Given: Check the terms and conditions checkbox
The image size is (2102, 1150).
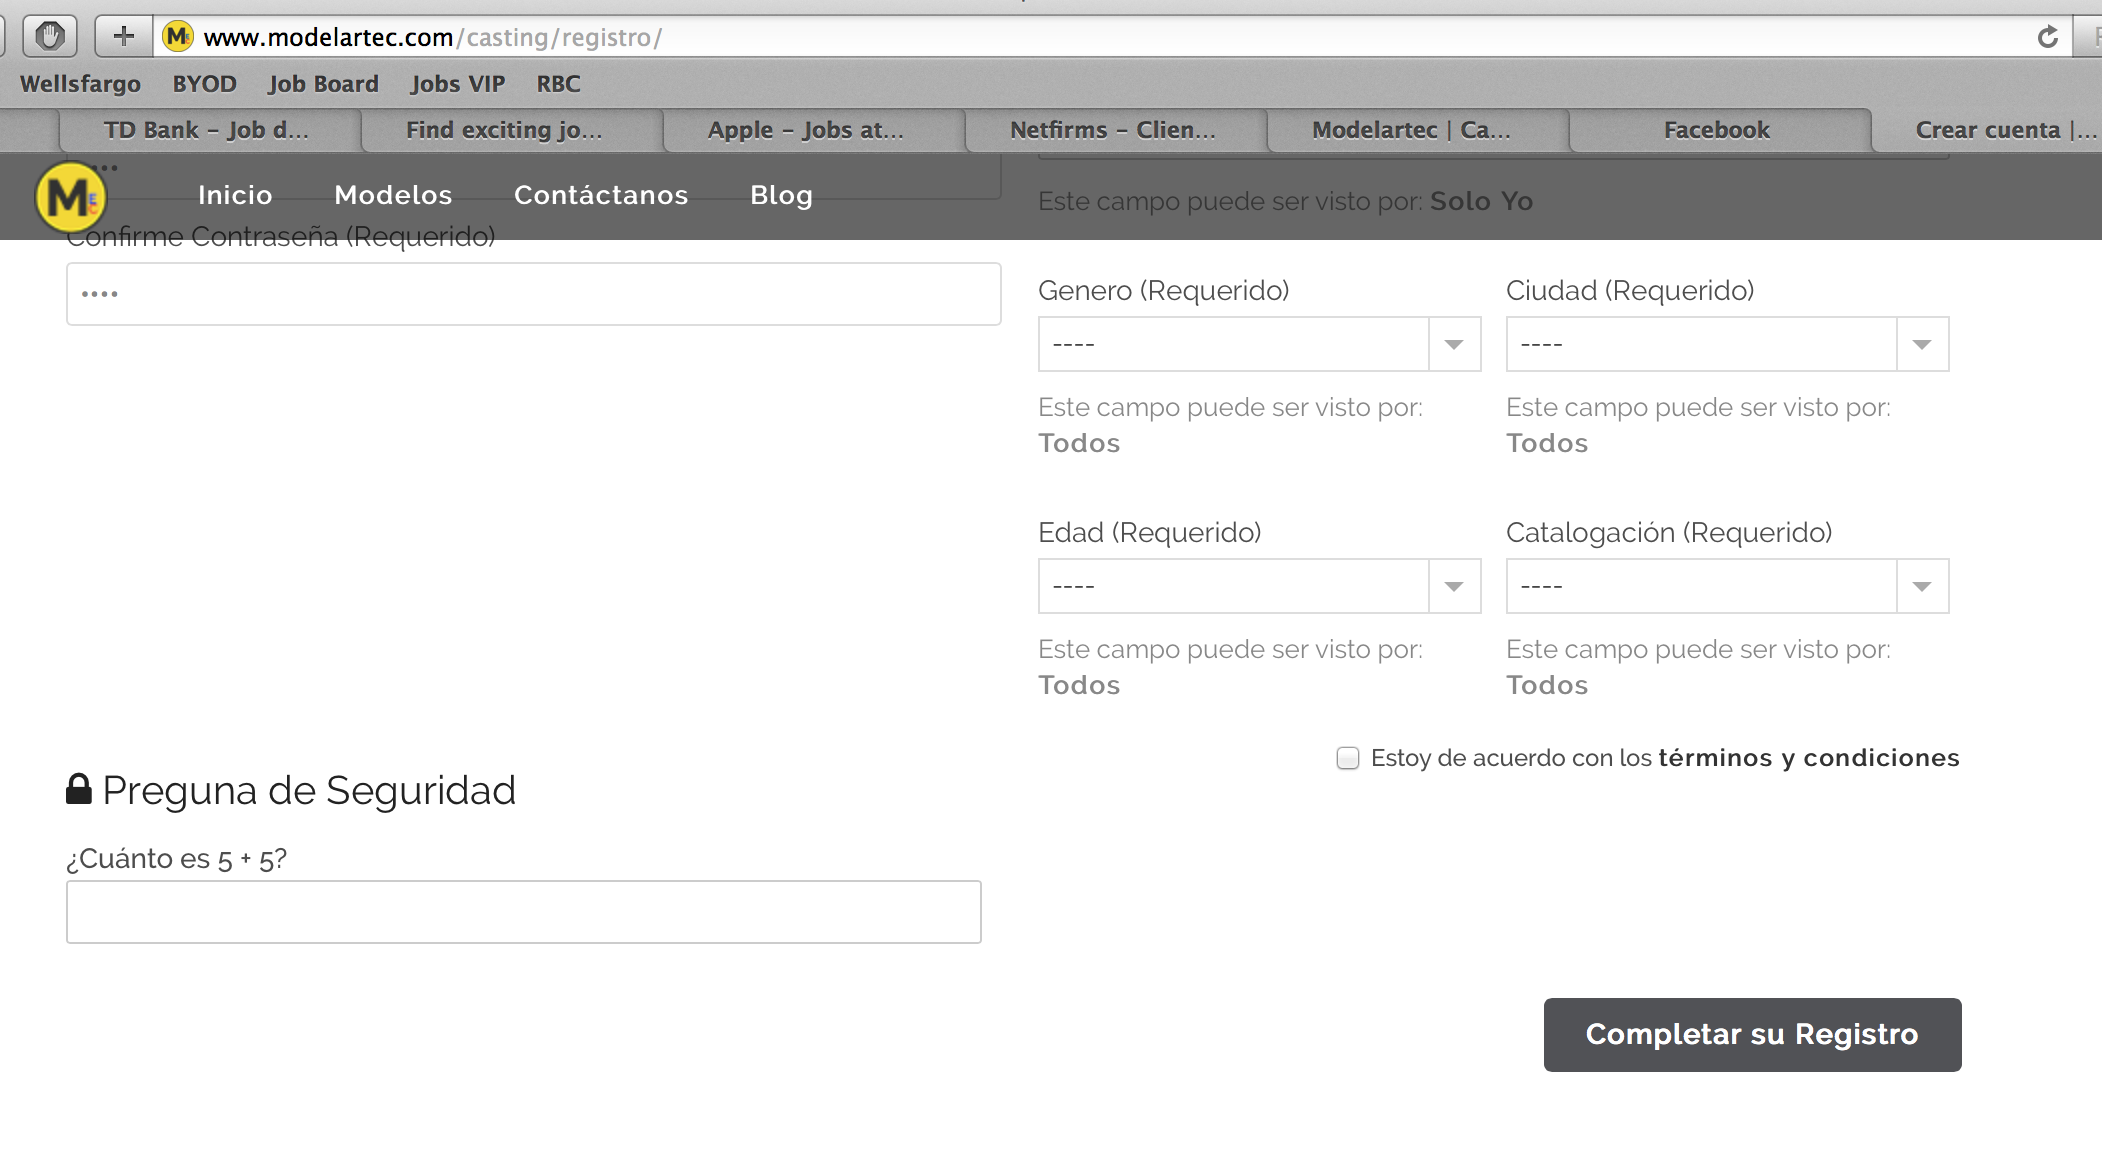Looking at the screenshot, I should coord(1348,758).
